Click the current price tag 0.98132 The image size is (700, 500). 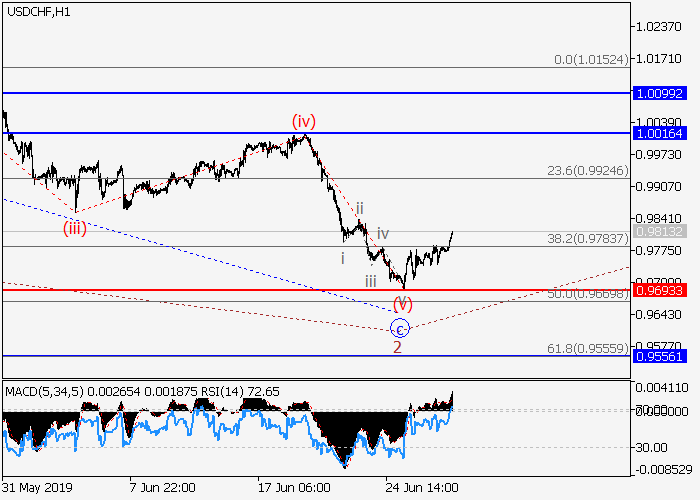[659, 231]
